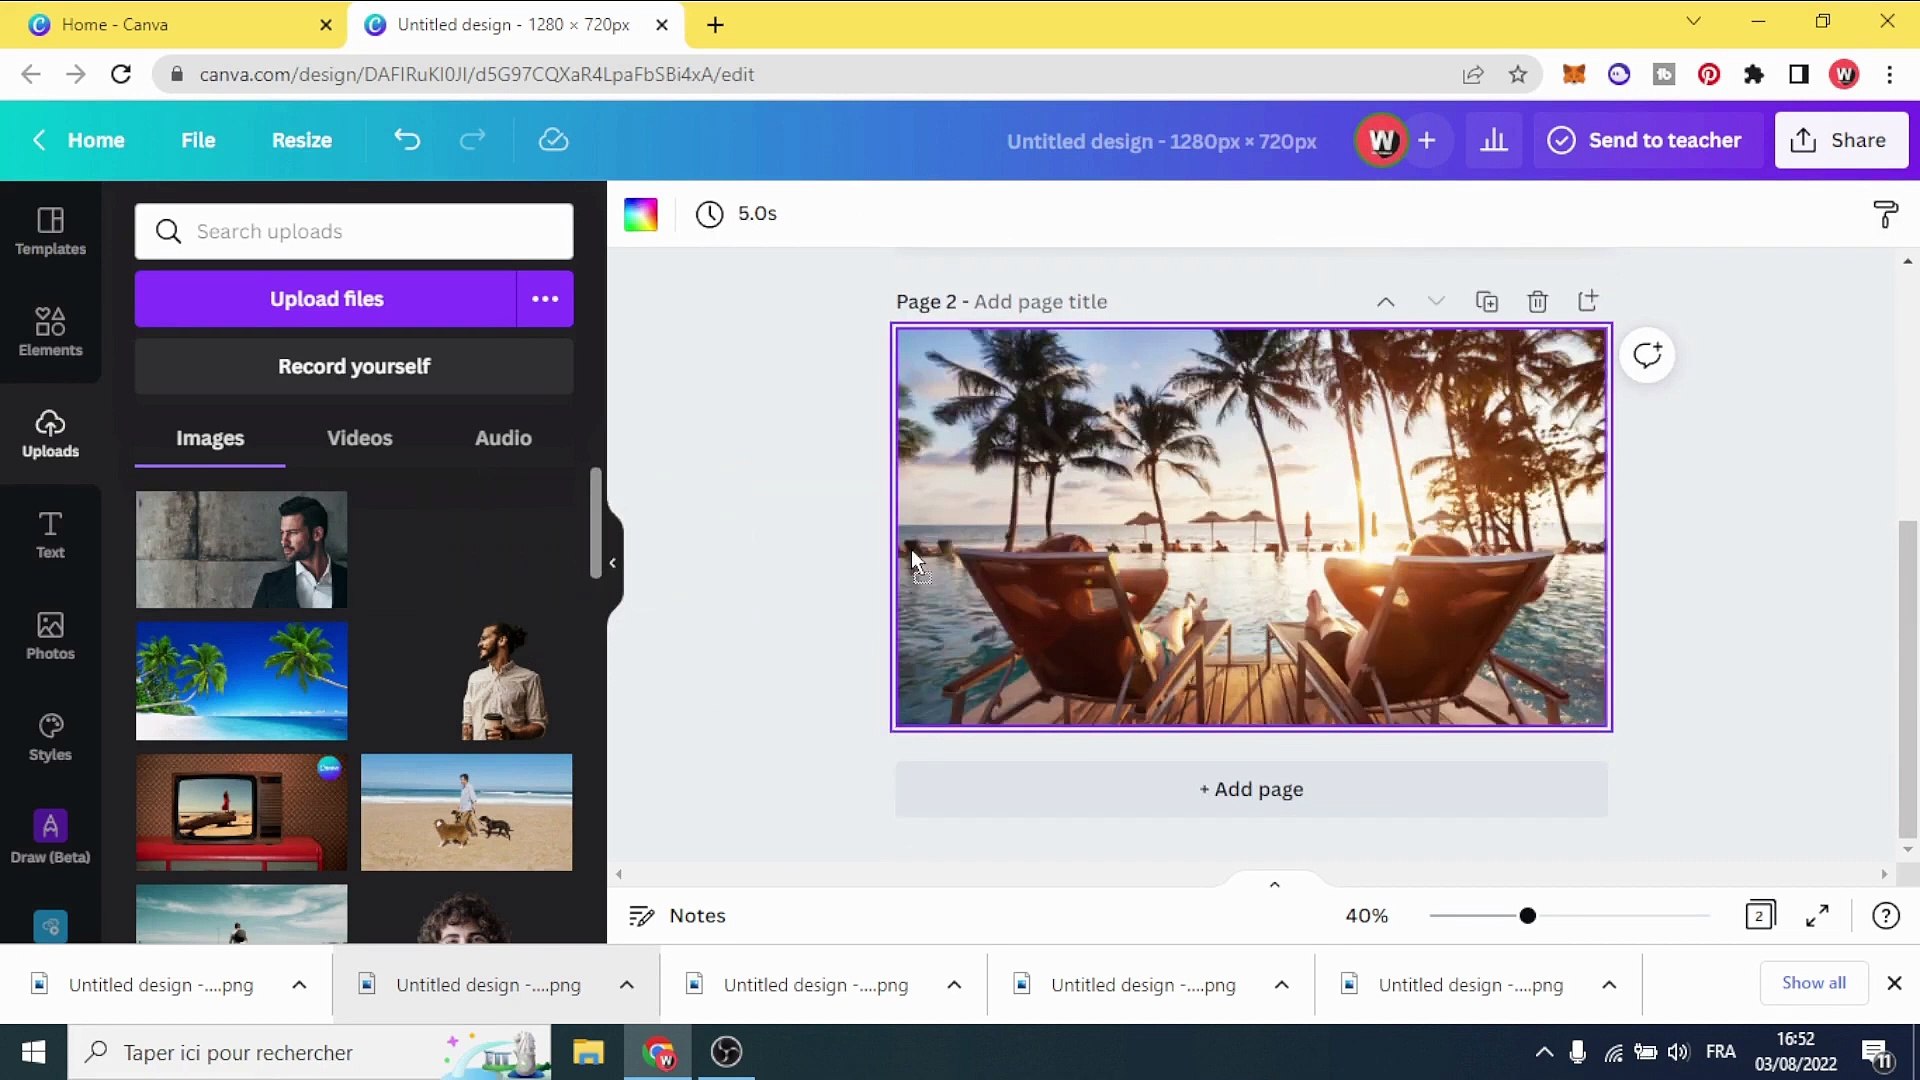Open the Elements panel
The image size is (1920, 1080).
[50, 333]
